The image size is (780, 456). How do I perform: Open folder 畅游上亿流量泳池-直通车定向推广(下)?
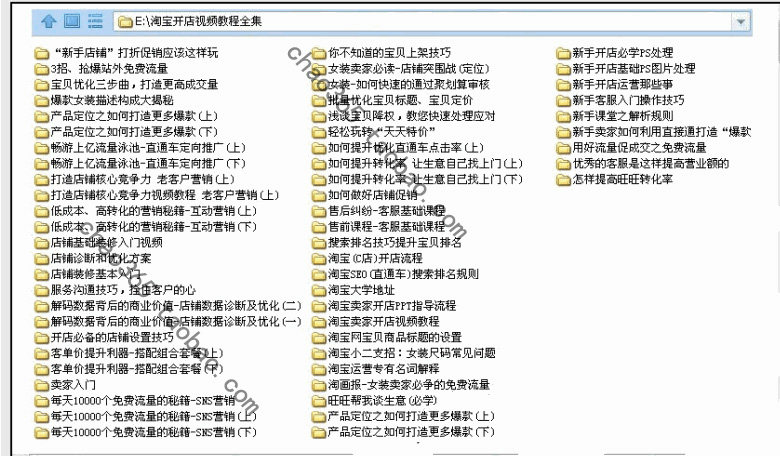pos(140,164)
